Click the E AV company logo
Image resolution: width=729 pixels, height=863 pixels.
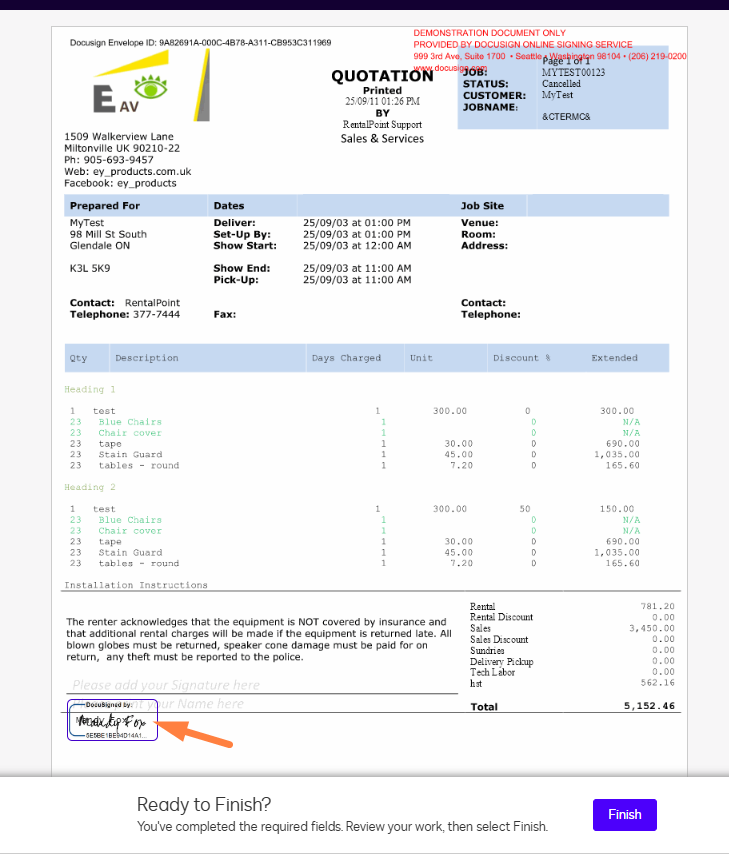(151, 85)
